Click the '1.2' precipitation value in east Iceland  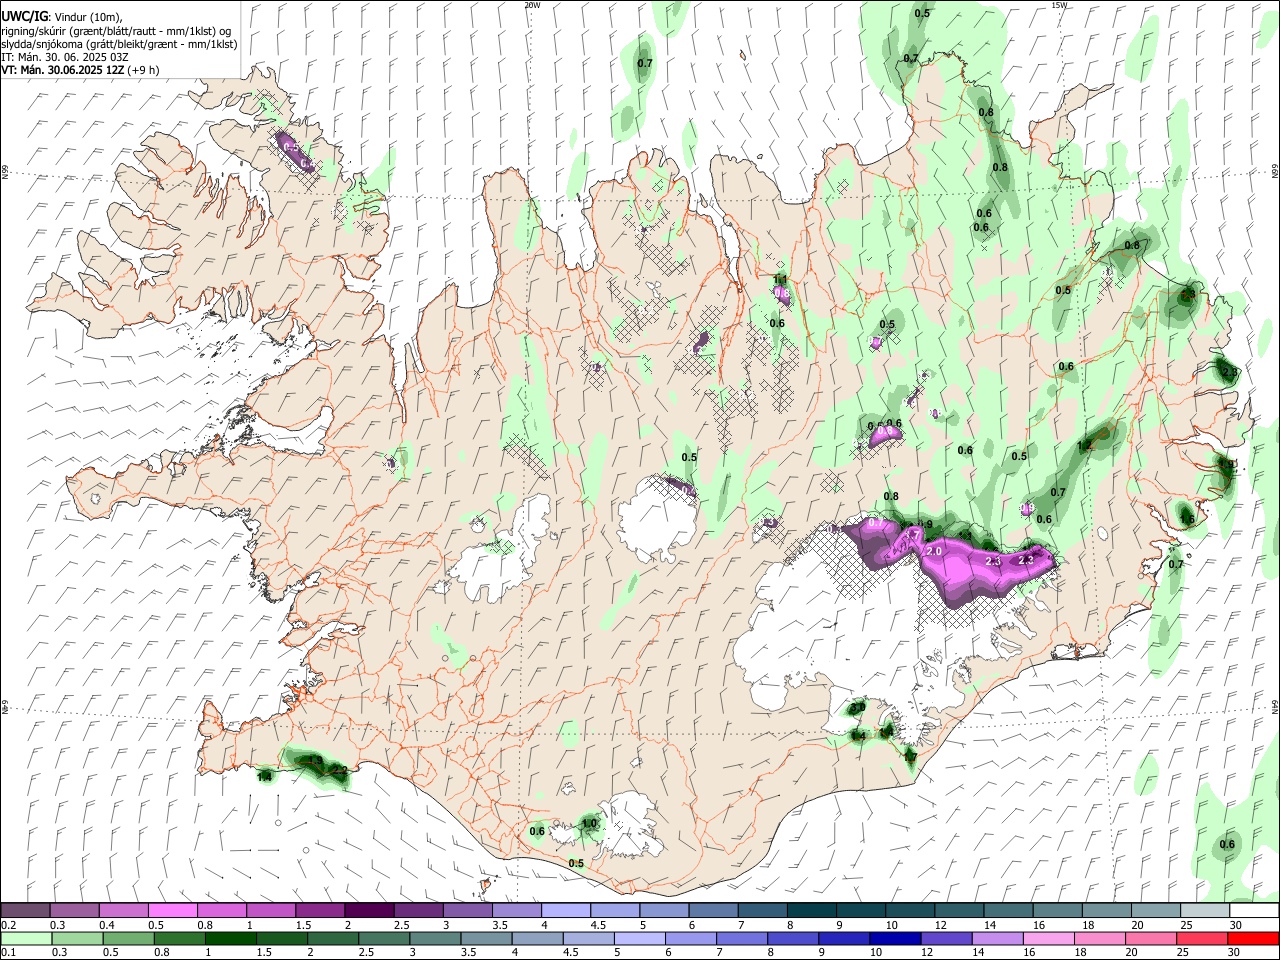1085,446
